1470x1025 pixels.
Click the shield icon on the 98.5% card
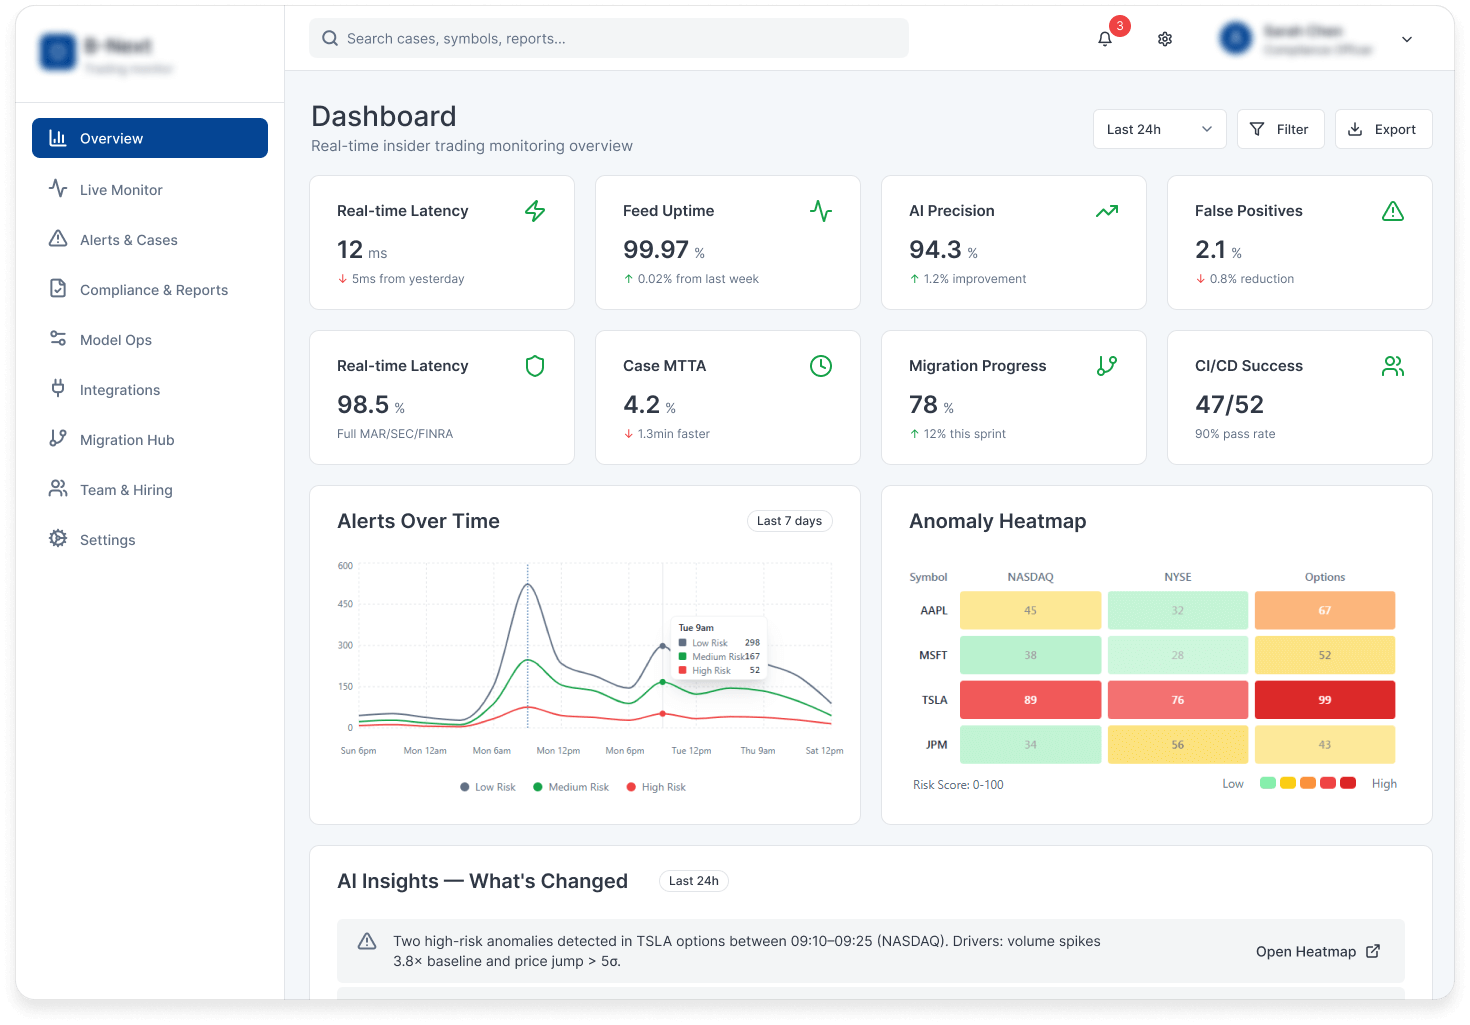535,366
